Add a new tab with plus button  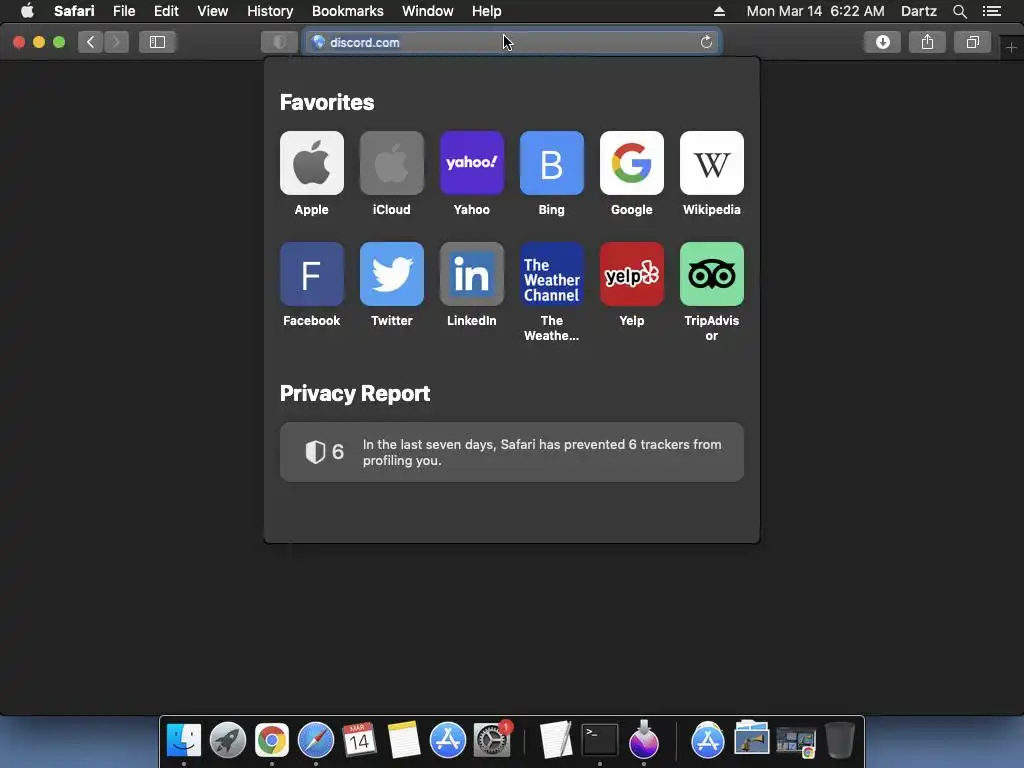point(1012,48)
